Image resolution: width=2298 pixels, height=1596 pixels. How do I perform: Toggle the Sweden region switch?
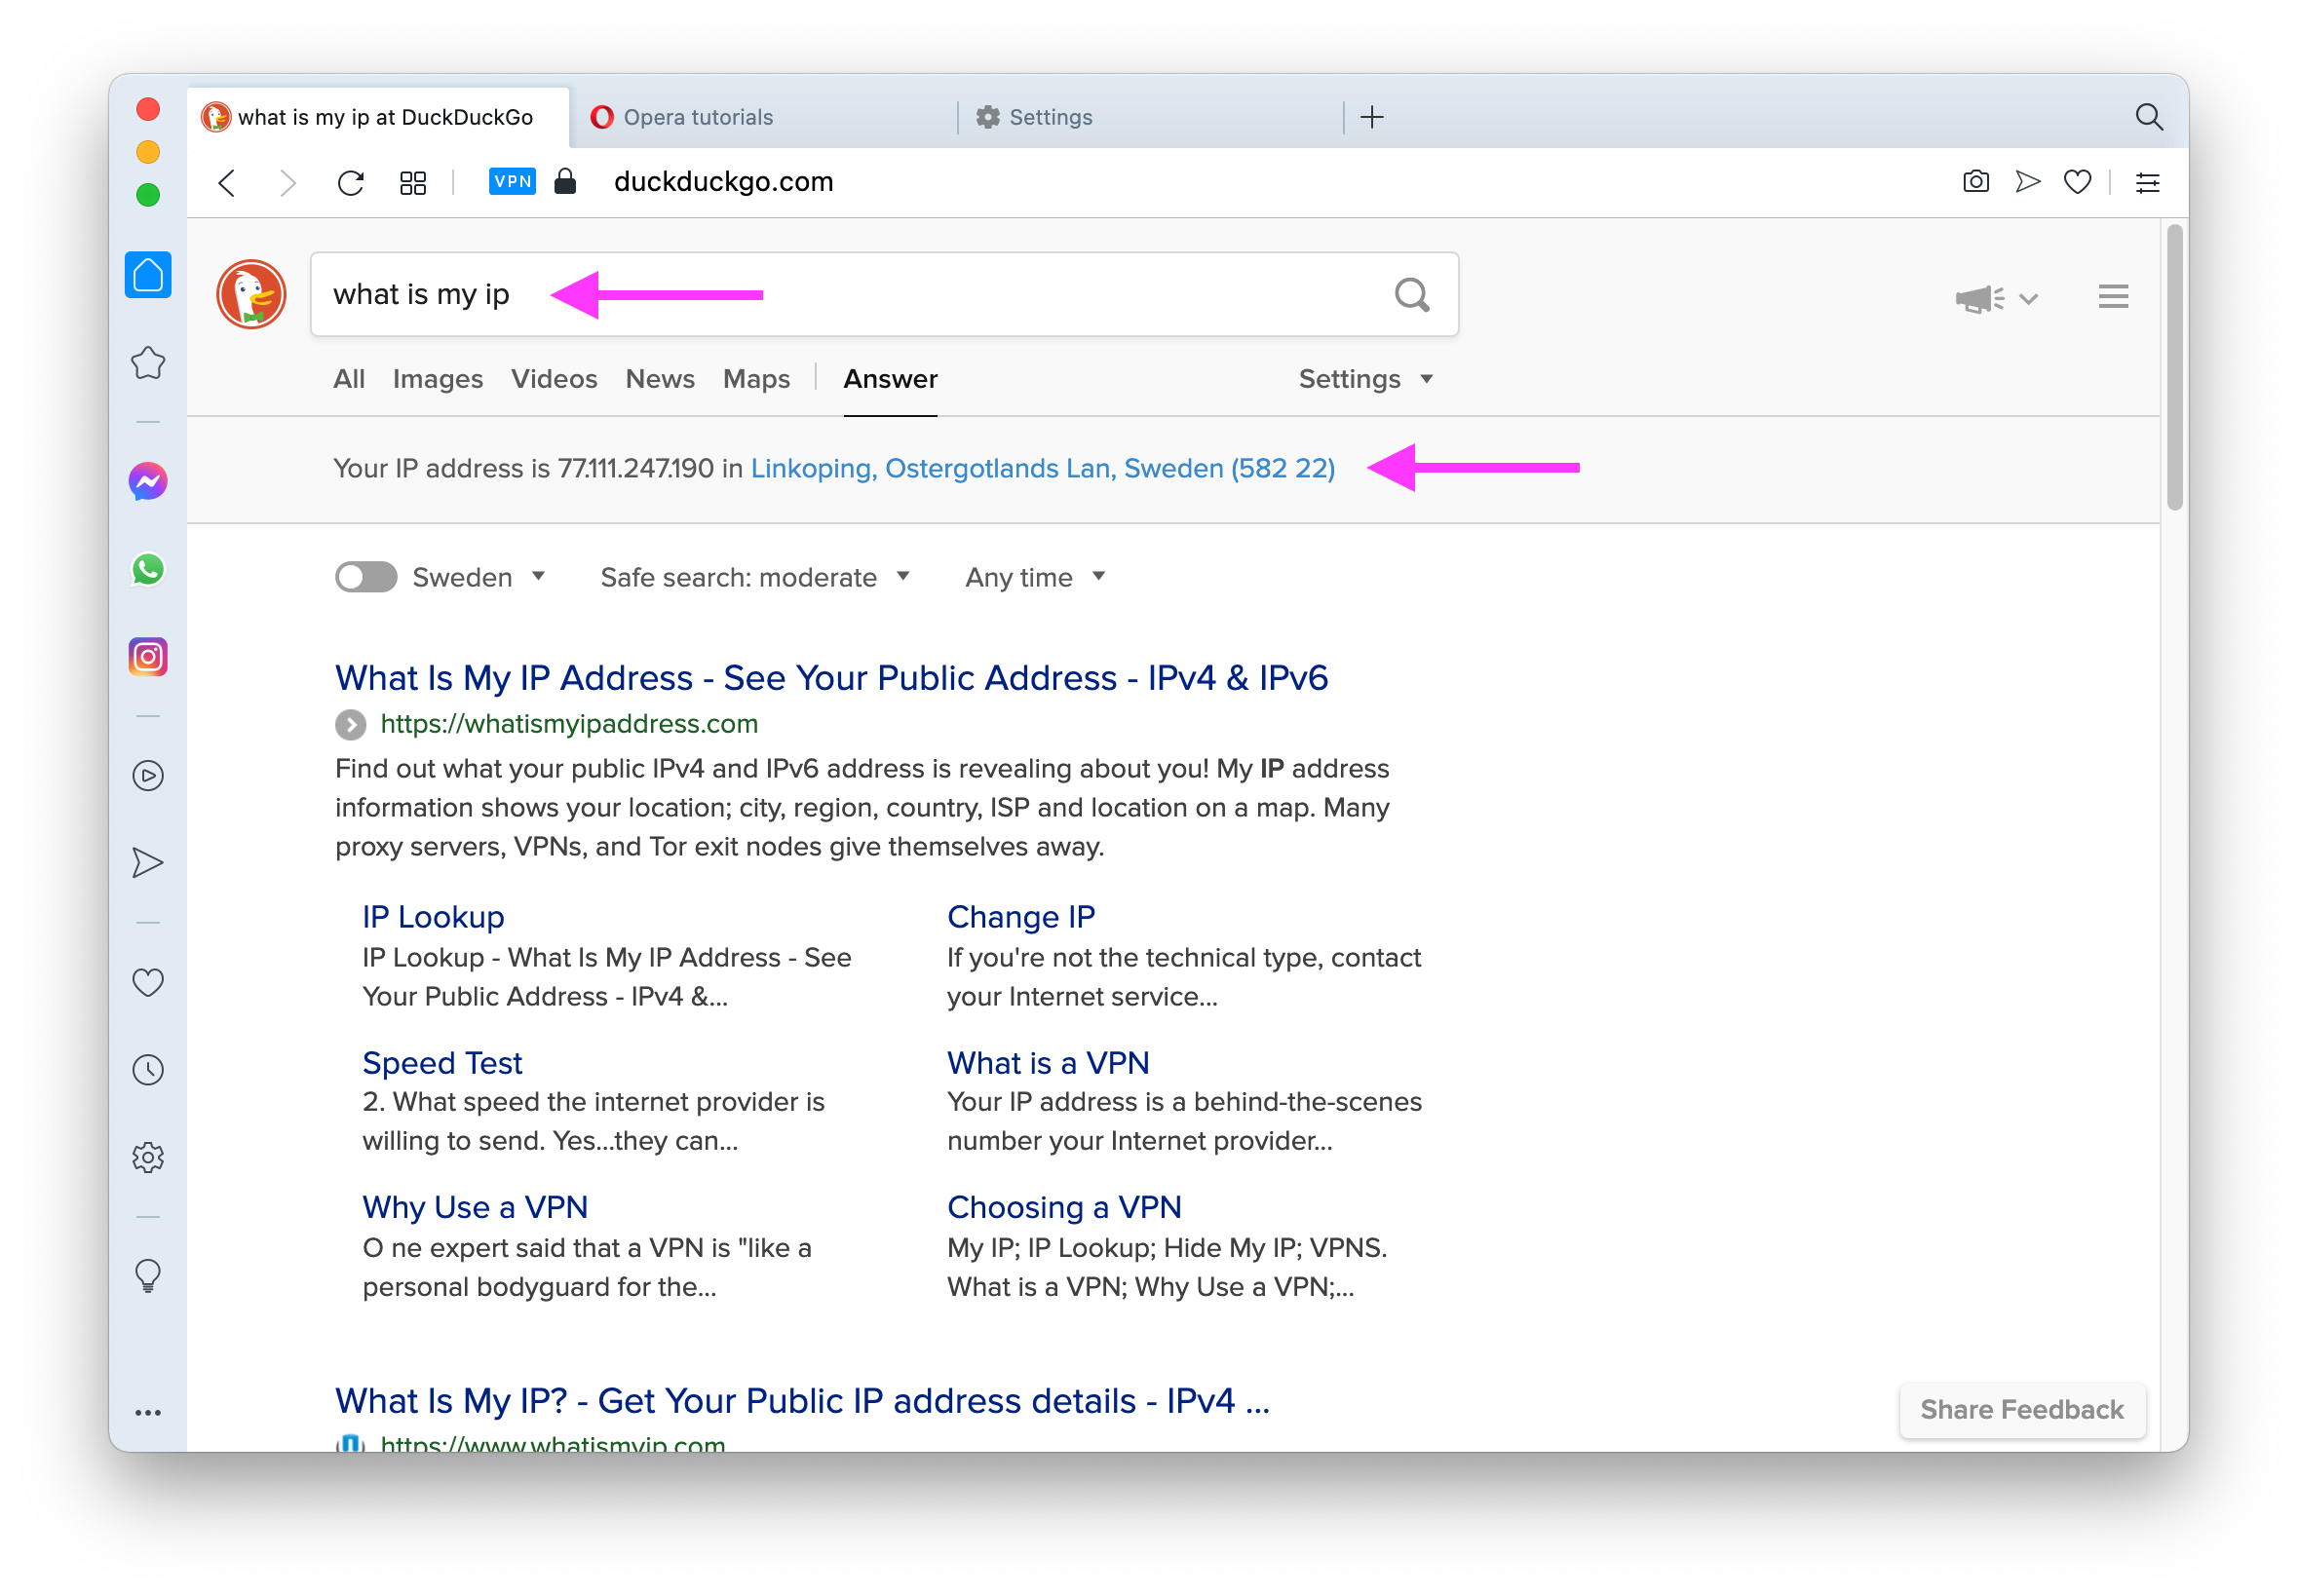pyautogui.click(x=366, y=577)
